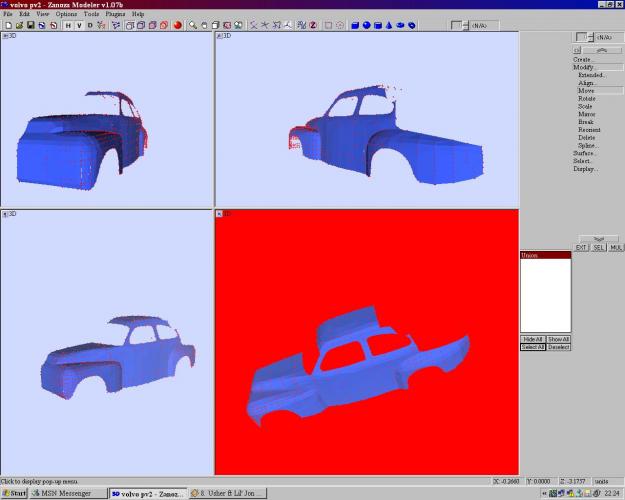Switch to MSN Messenger in the taskbar

point(67,493)
